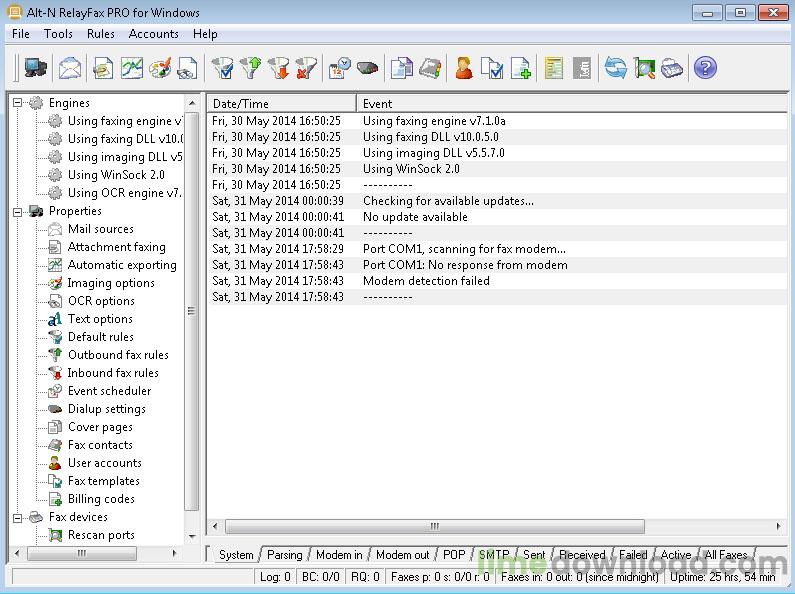Viewport: 795px width, 594px height.
Task: Click the funnel with red X toolbar icon
Action: 306,68
